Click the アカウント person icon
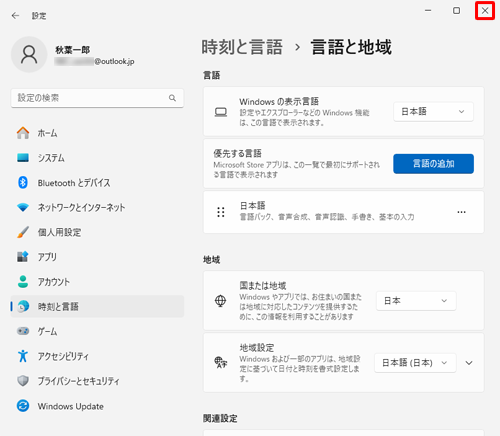Viewport: 500px width, 436px height. point(23,282)
